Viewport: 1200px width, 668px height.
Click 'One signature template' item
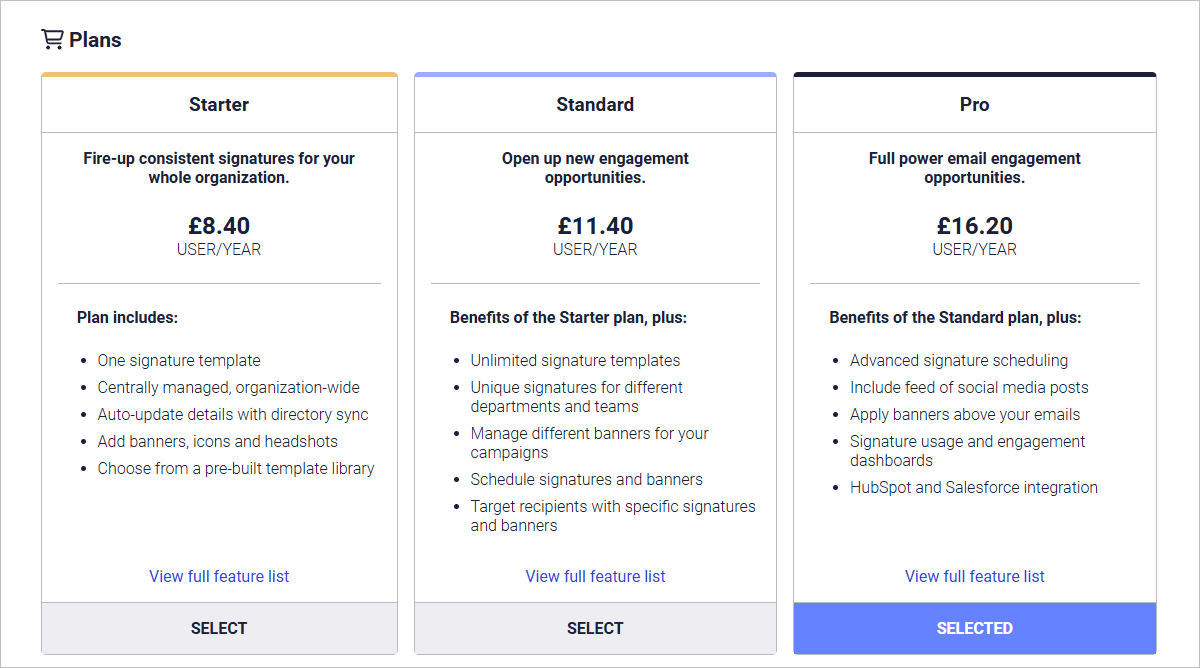coord(179,361)
